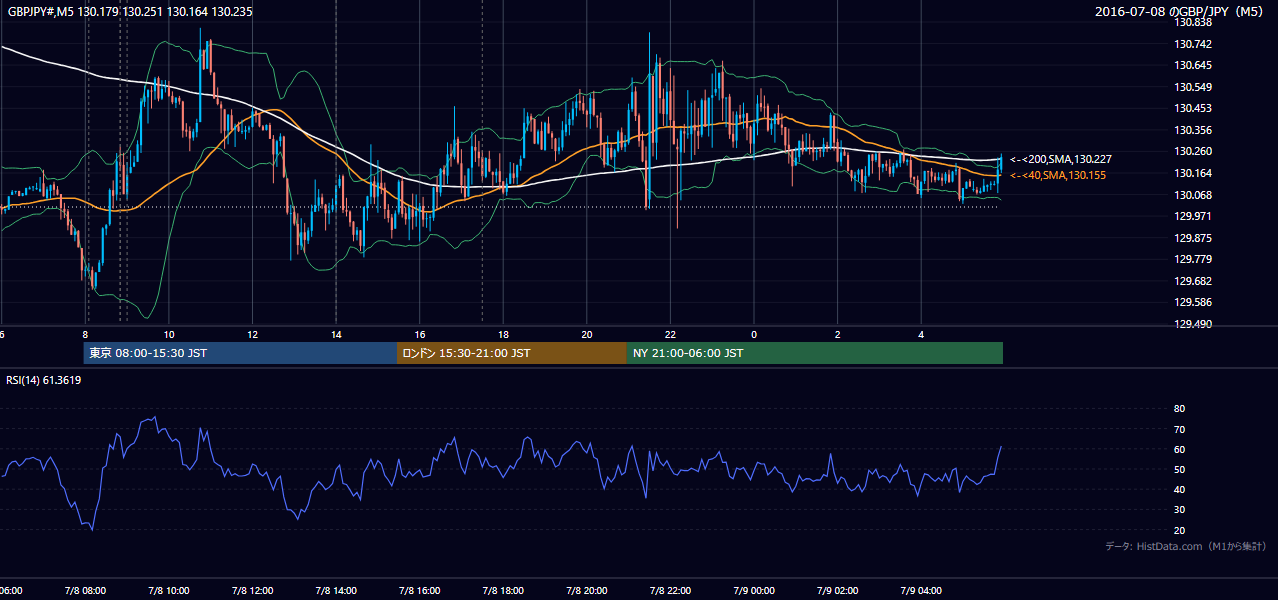Click the 130.356 price axis label

[x=1192, y=130]
